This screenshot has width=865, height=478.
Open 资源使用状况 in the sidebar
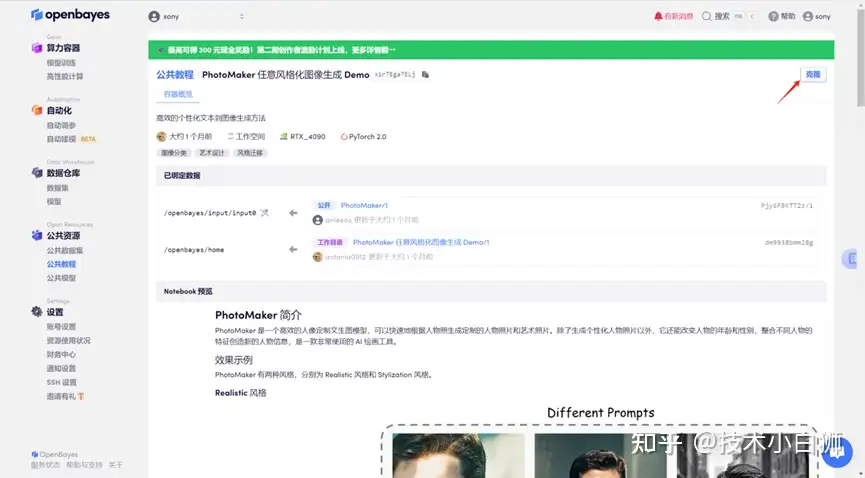[x=68, y=341]
